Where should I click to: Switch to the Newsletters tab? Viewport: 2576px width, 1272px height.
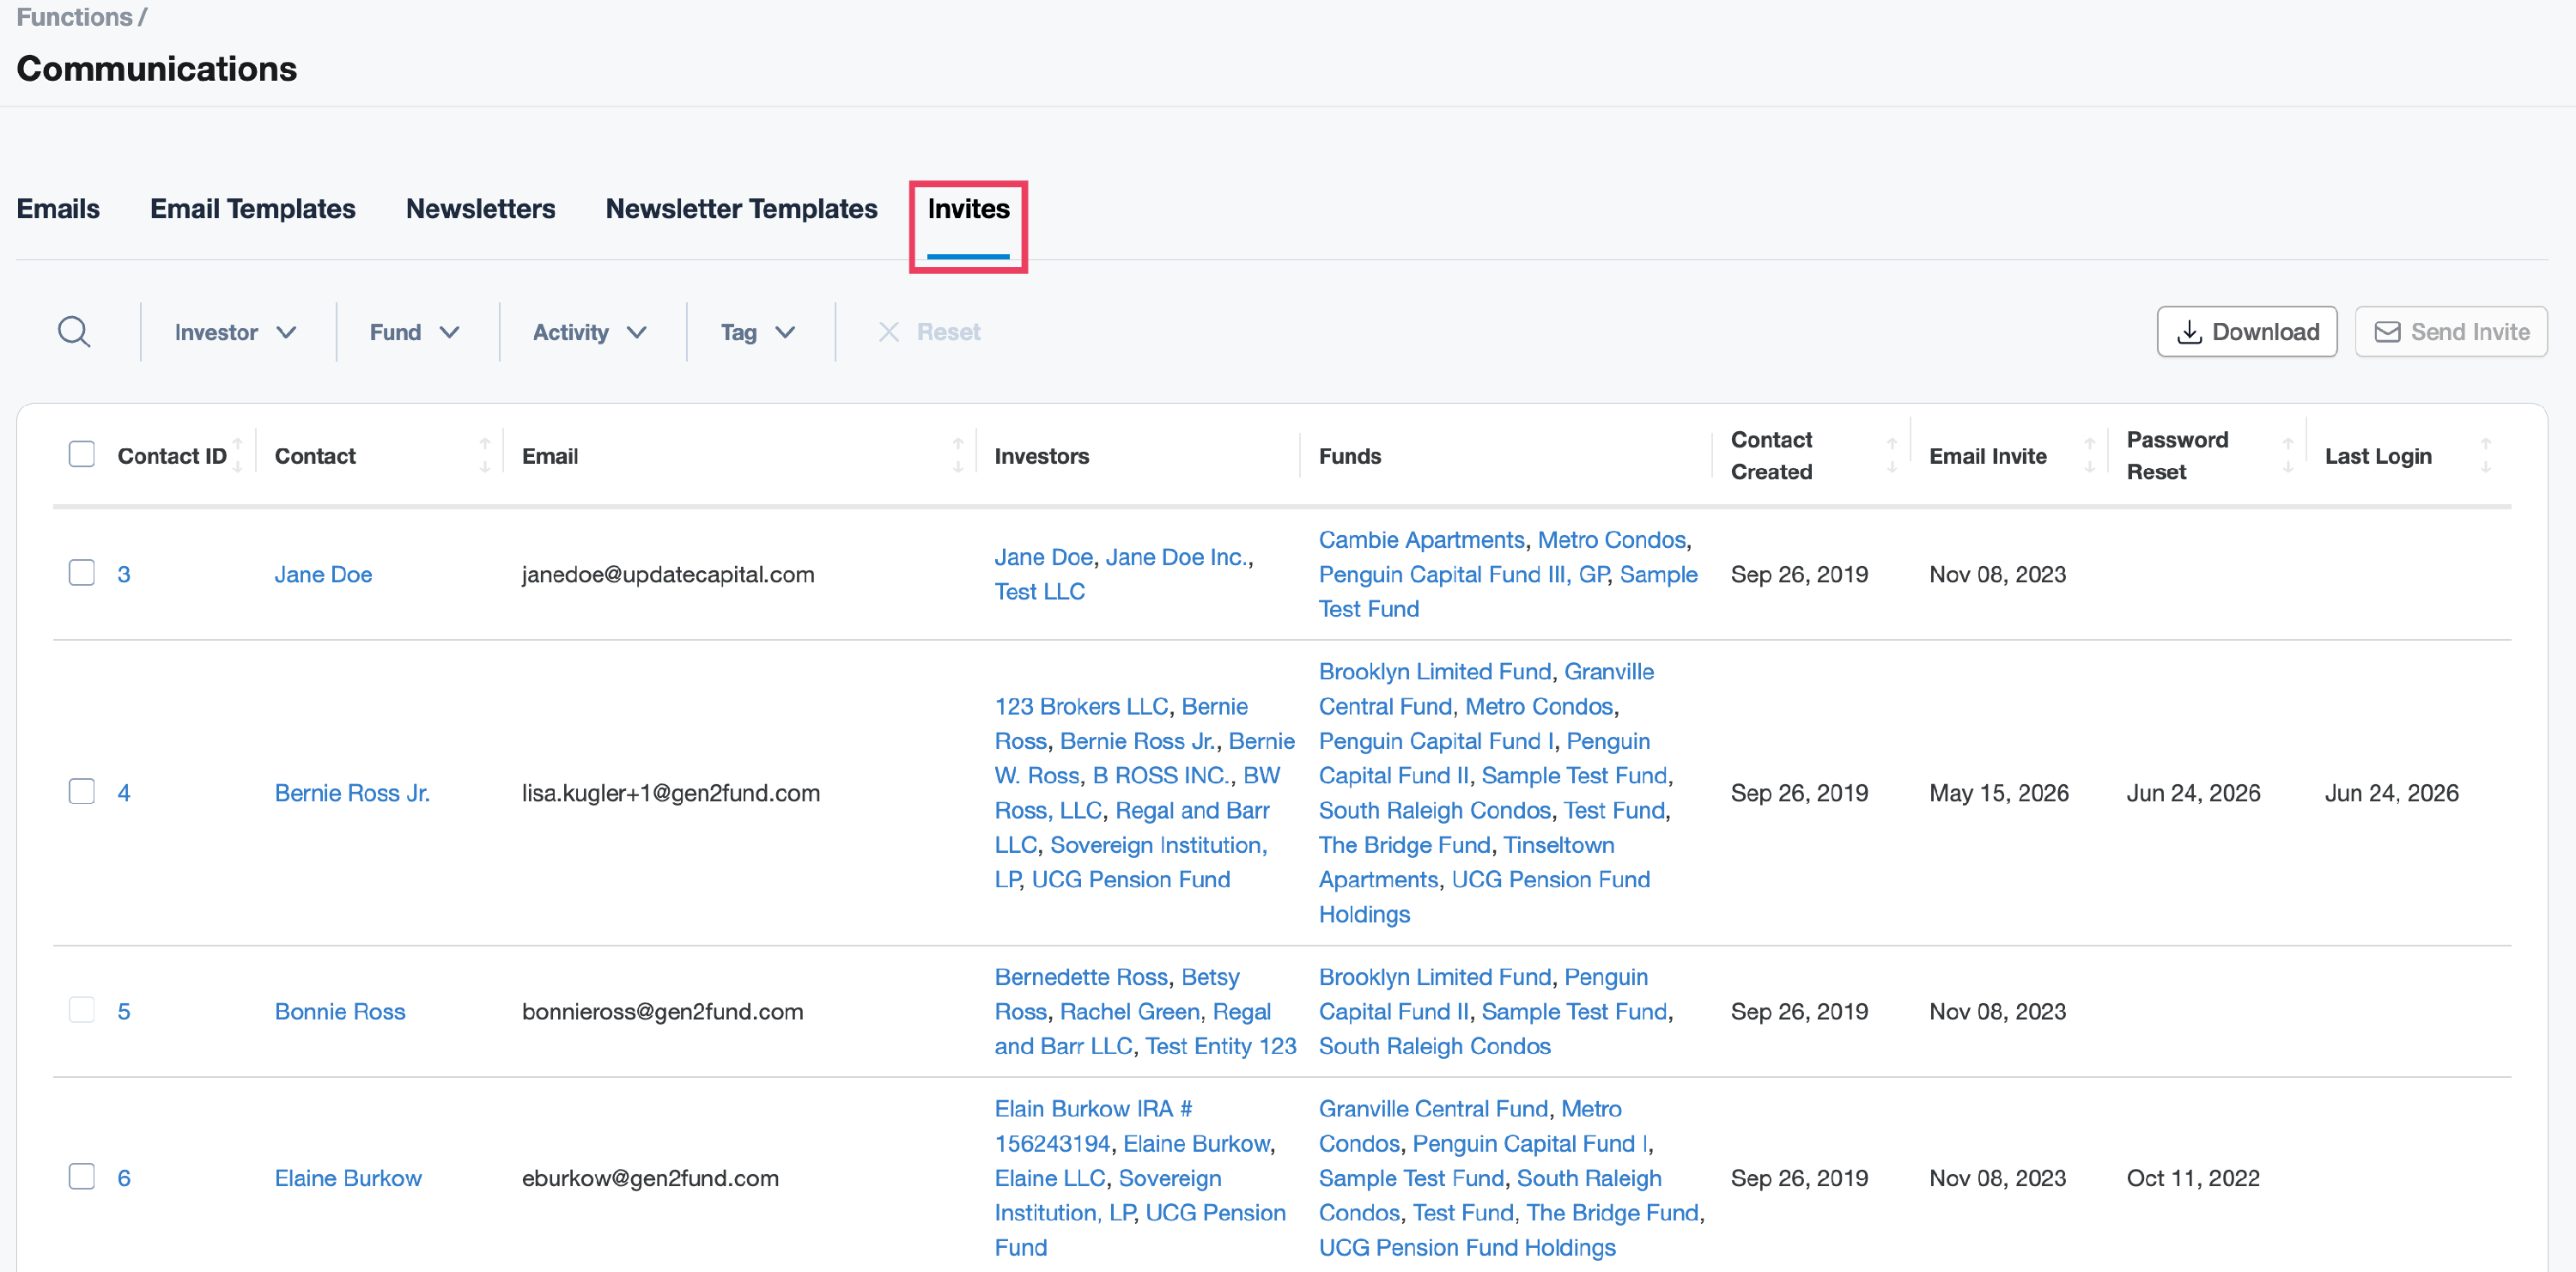(481, 209)
